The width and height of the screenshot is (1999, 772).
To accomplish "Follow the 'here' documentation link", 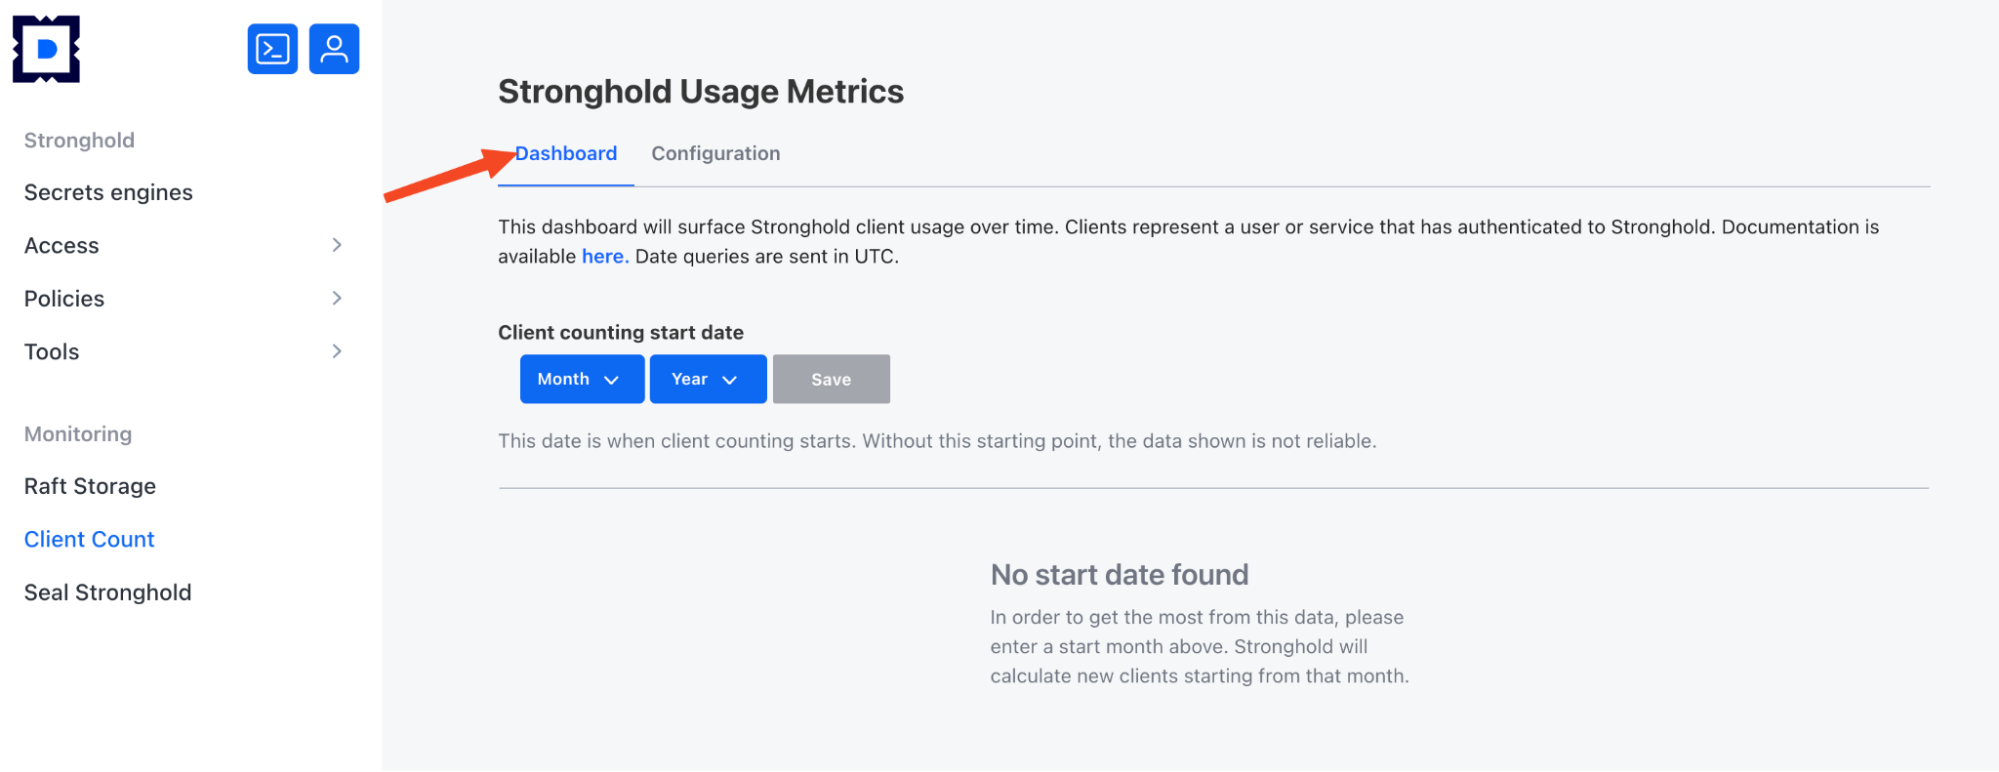I will tap(604, 257).
